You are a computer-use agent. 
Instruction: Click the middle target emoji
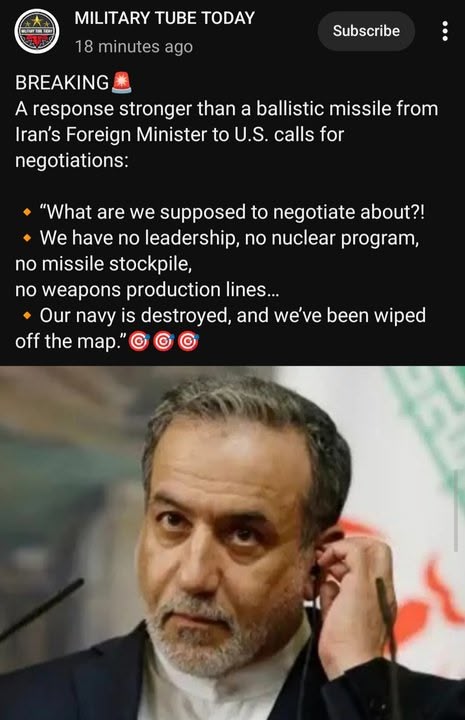coord(163,341)
